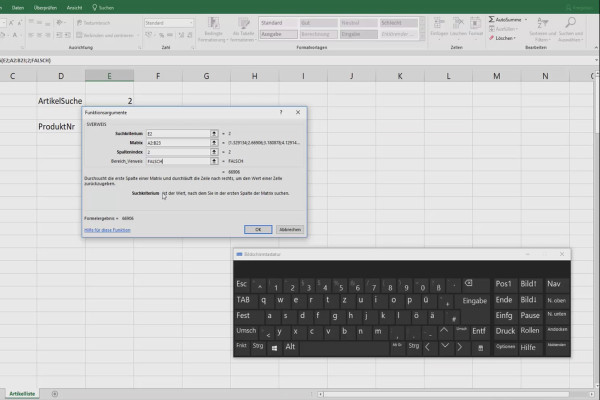This screenshot has height=400, width=600.
Task: Tap the context menu key on the keyboard
Action: [x=481, y=348]
